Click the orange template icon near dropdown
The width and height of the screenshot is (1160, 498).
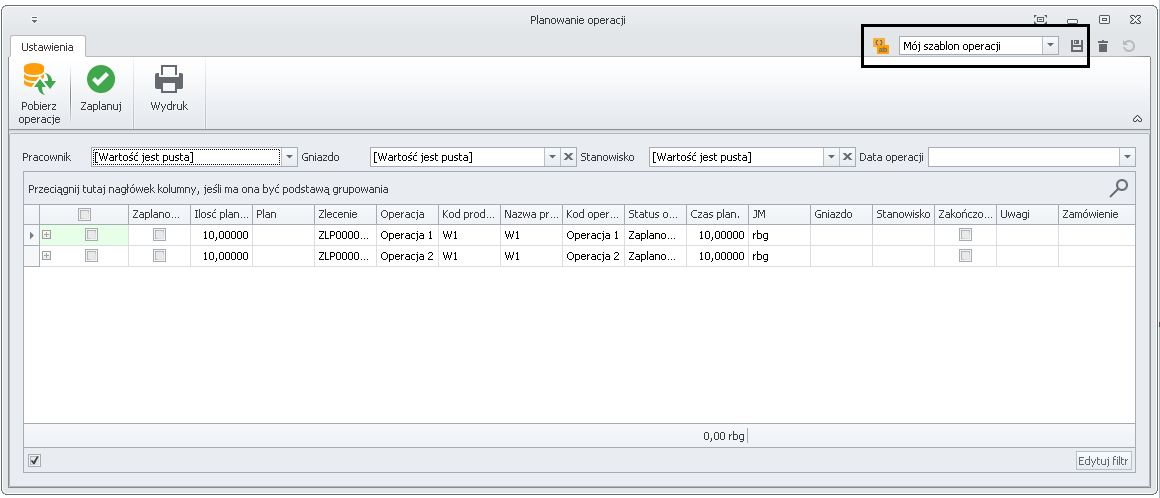pyautogui.click(x=881, y=46)
